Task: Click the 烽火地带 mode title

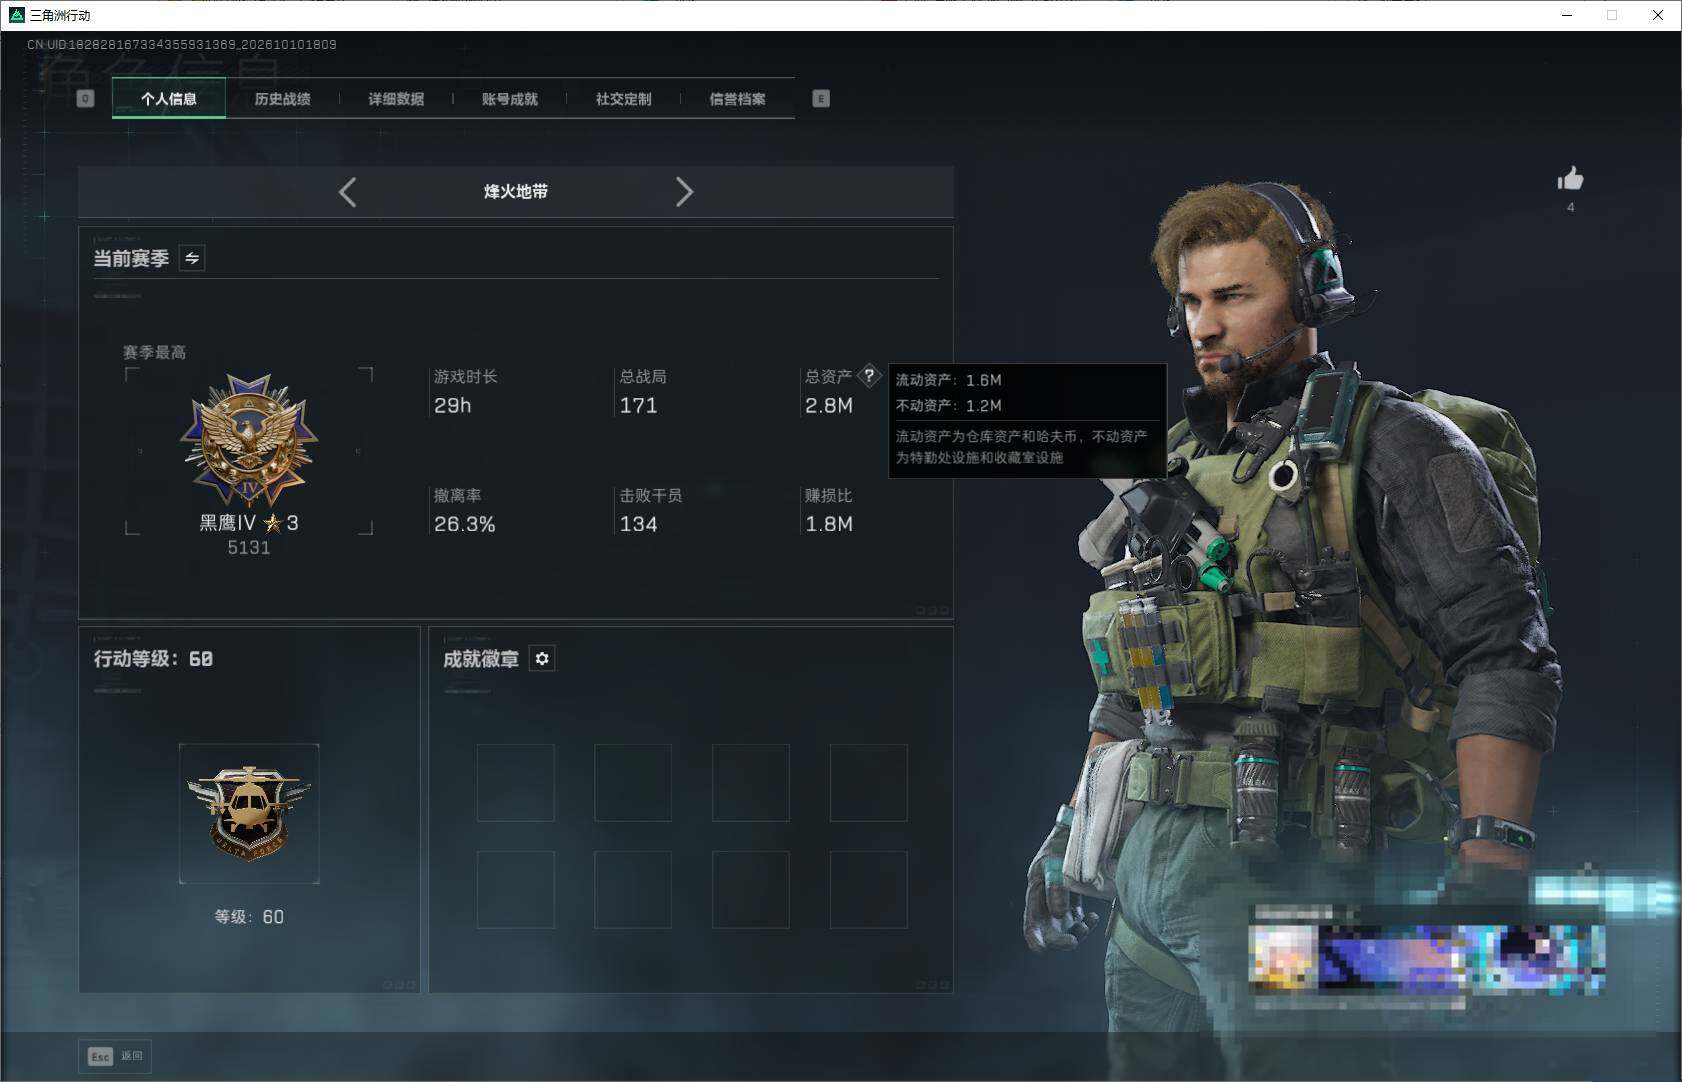Action: (x=516, y=191)
